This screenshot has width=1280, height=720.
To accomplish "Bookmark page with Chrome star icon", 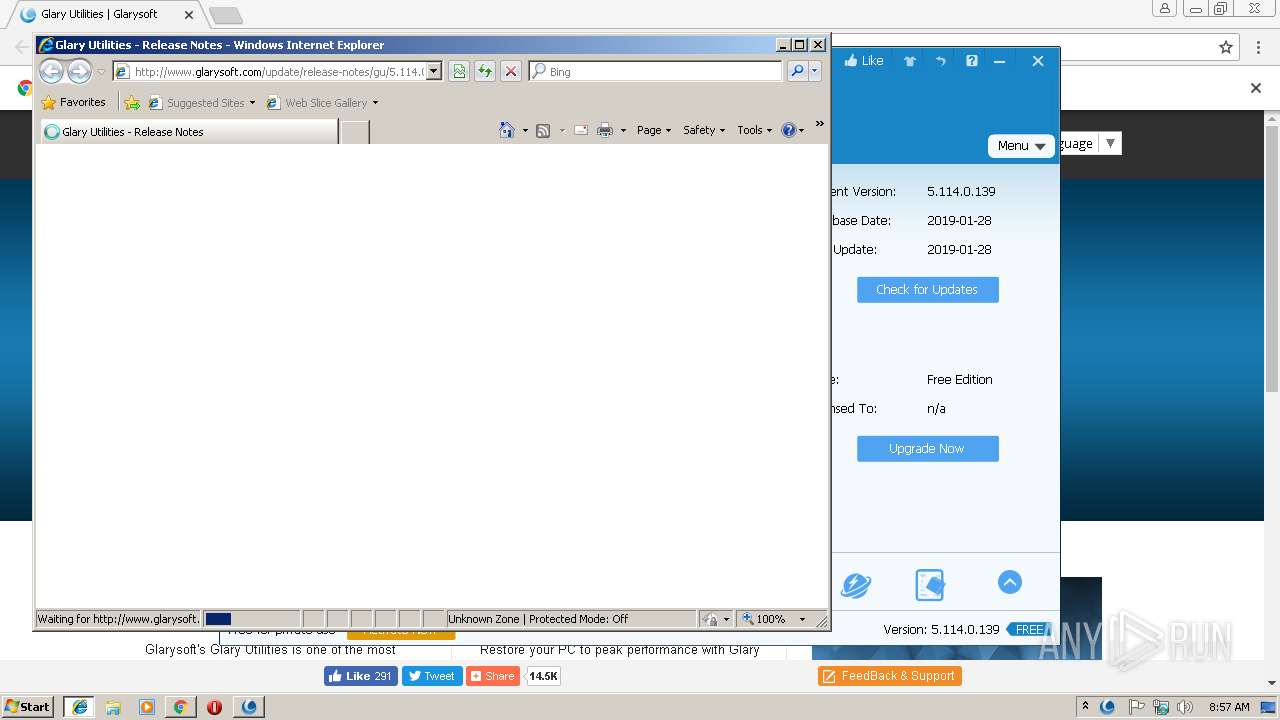I will point(1226,47).
